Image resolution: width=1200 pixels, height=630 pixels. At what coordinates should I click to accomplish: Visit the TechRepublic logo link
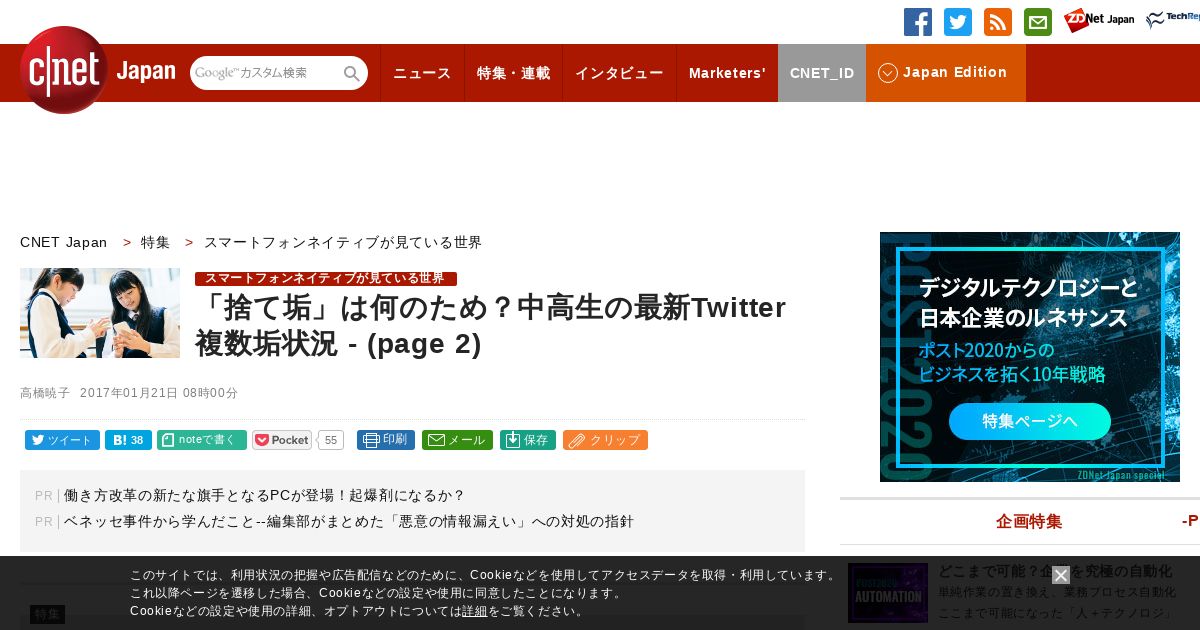(x=1173, y=20)
